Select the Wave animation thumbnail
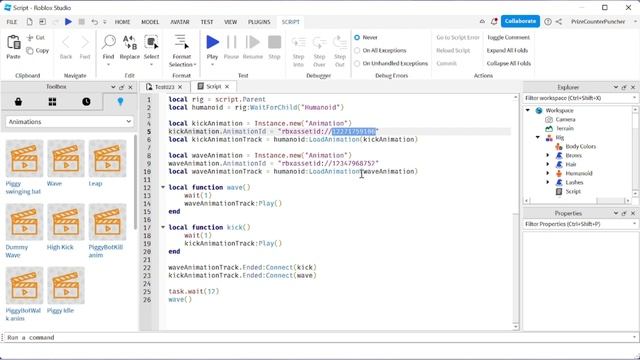 click(66, 158)
